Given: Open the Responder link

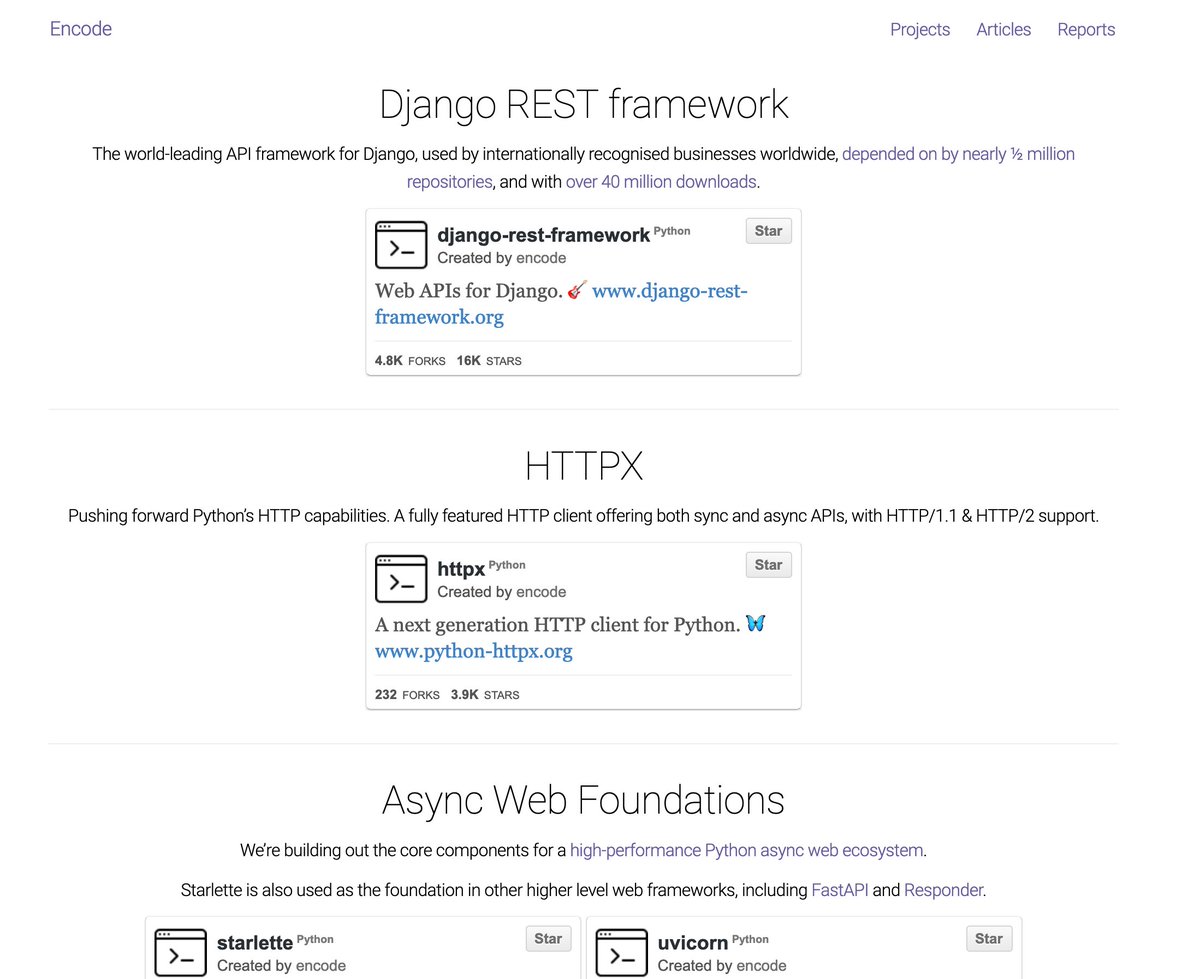Looking at the screenshot, I should pyautogui.click(x=944, y=890).
